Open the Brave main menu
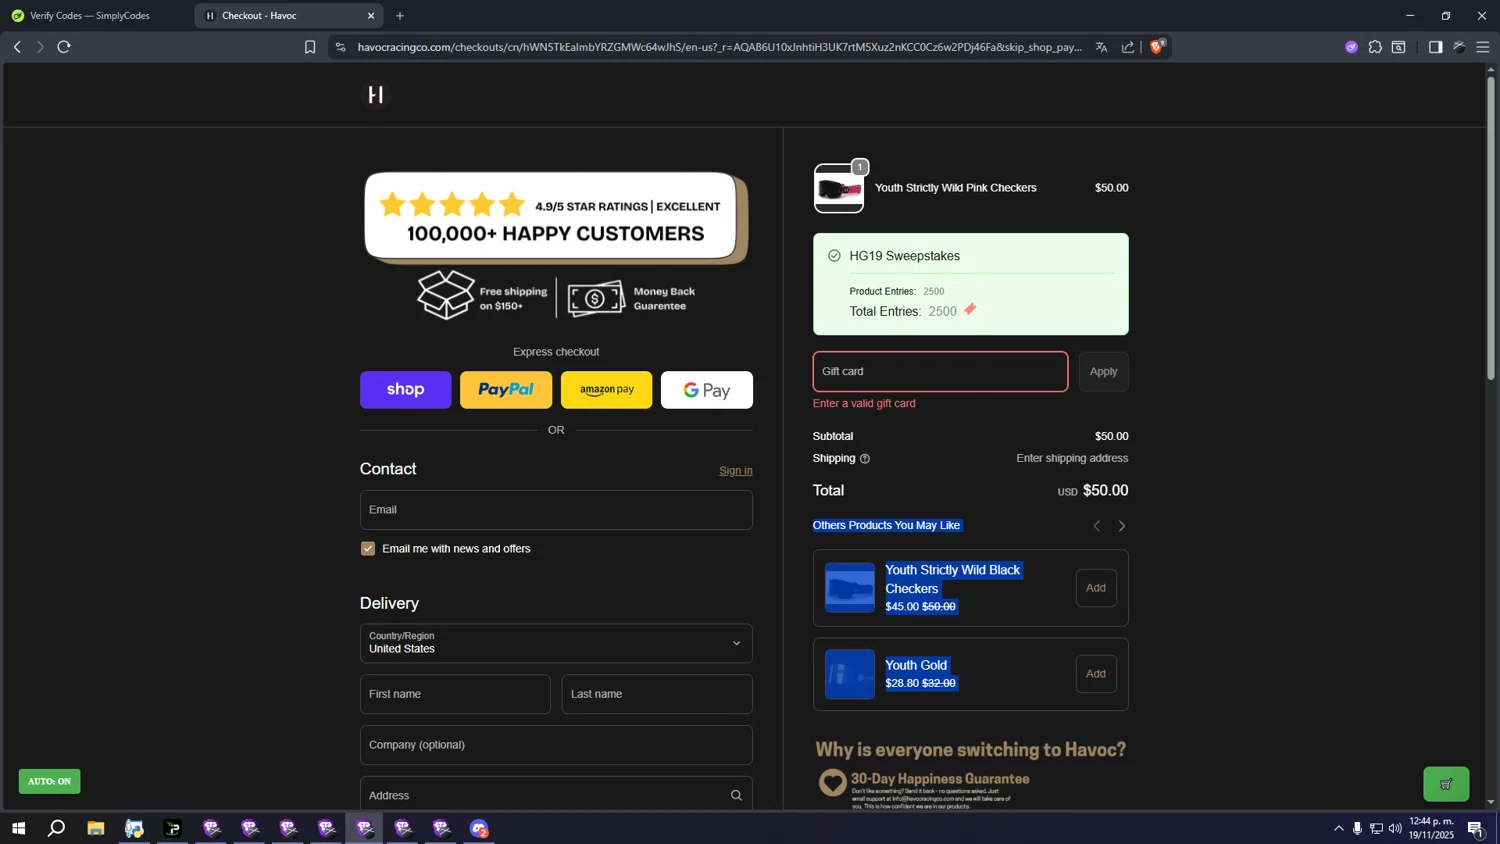The image size is (1500, 844). point(1483,47)
